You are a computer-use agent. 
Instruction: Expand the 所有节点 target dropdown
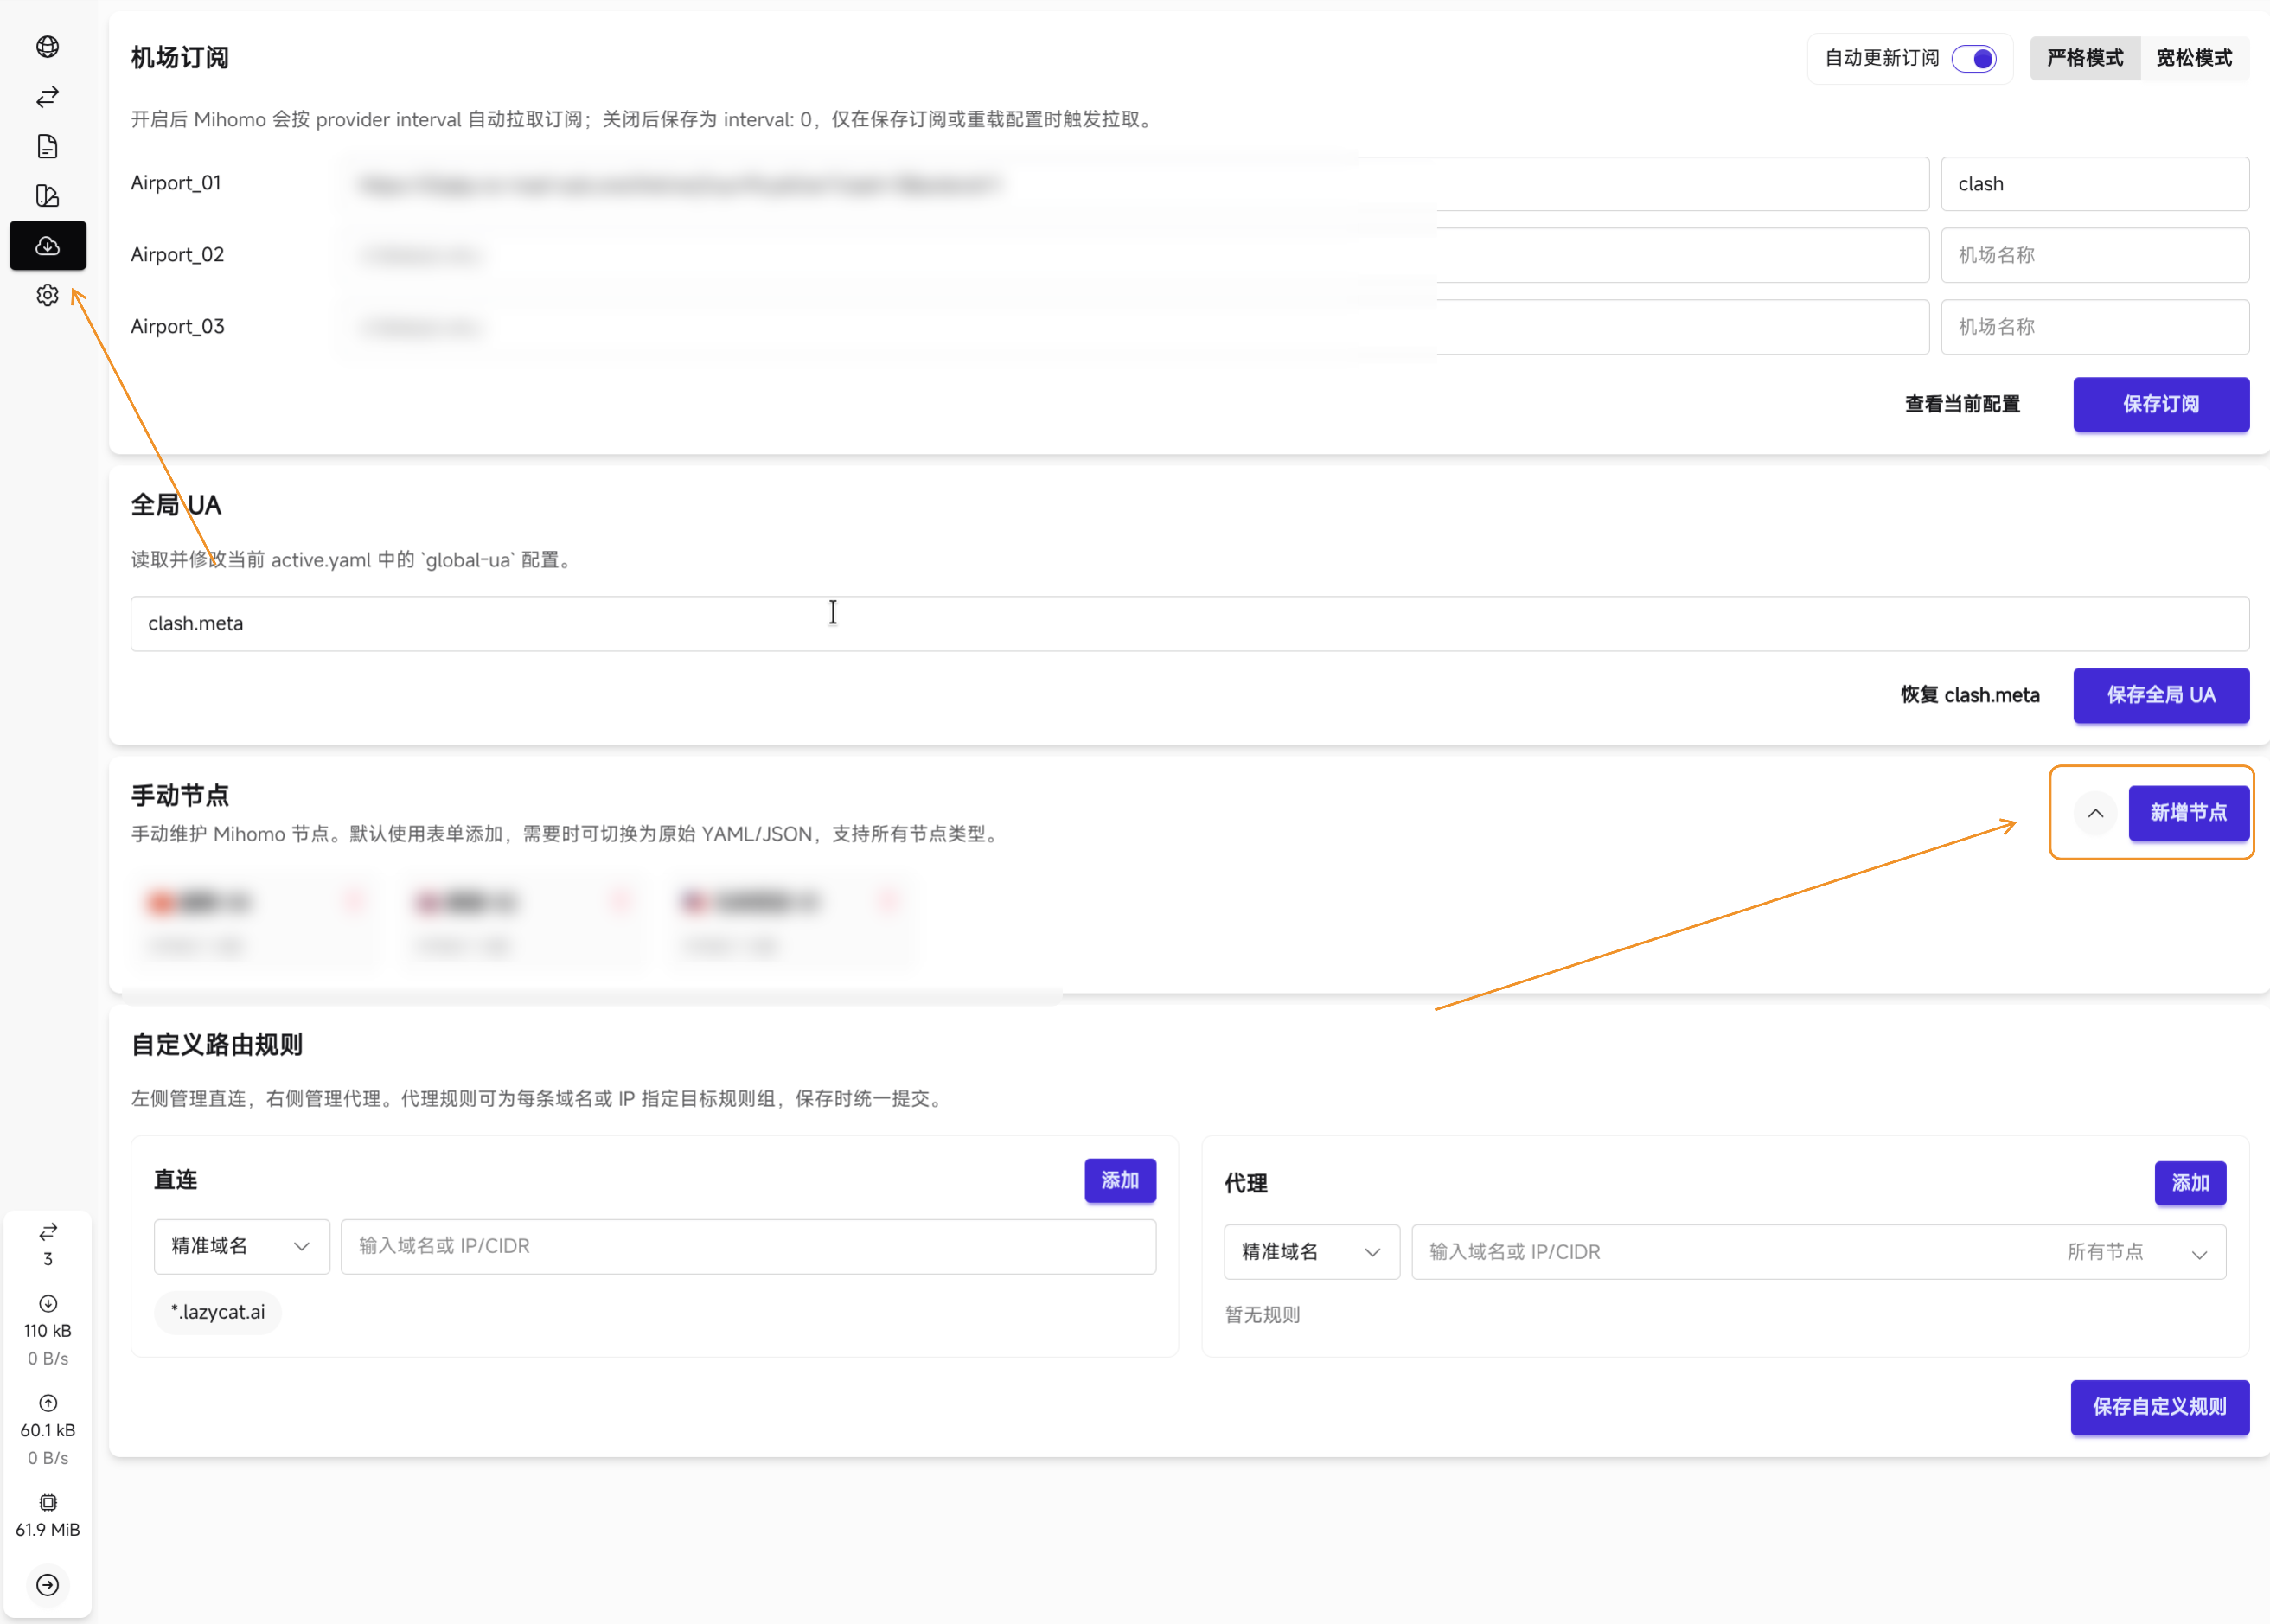tap(2136, 1252)
